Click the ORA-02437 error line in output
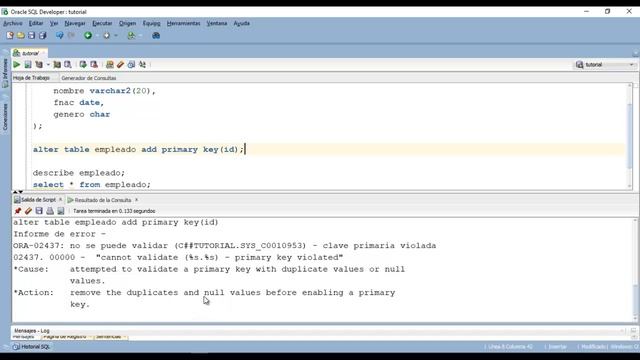 click(x=224, y=246)
